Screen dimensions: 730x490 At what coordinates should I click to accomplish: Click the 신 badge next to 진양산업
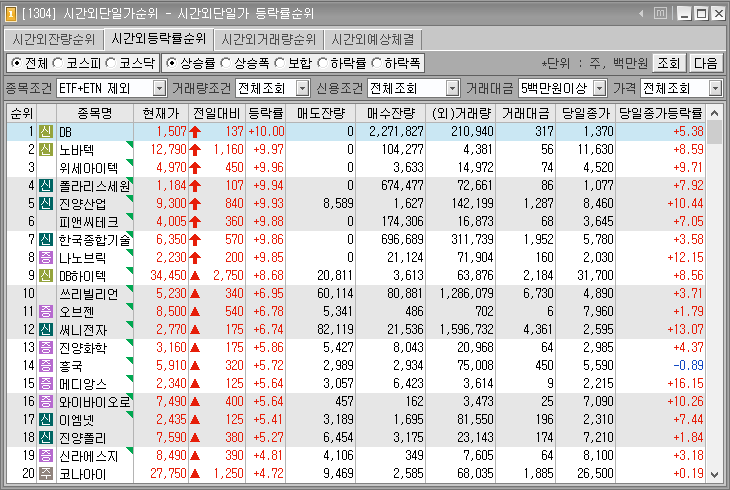(46, 204)
